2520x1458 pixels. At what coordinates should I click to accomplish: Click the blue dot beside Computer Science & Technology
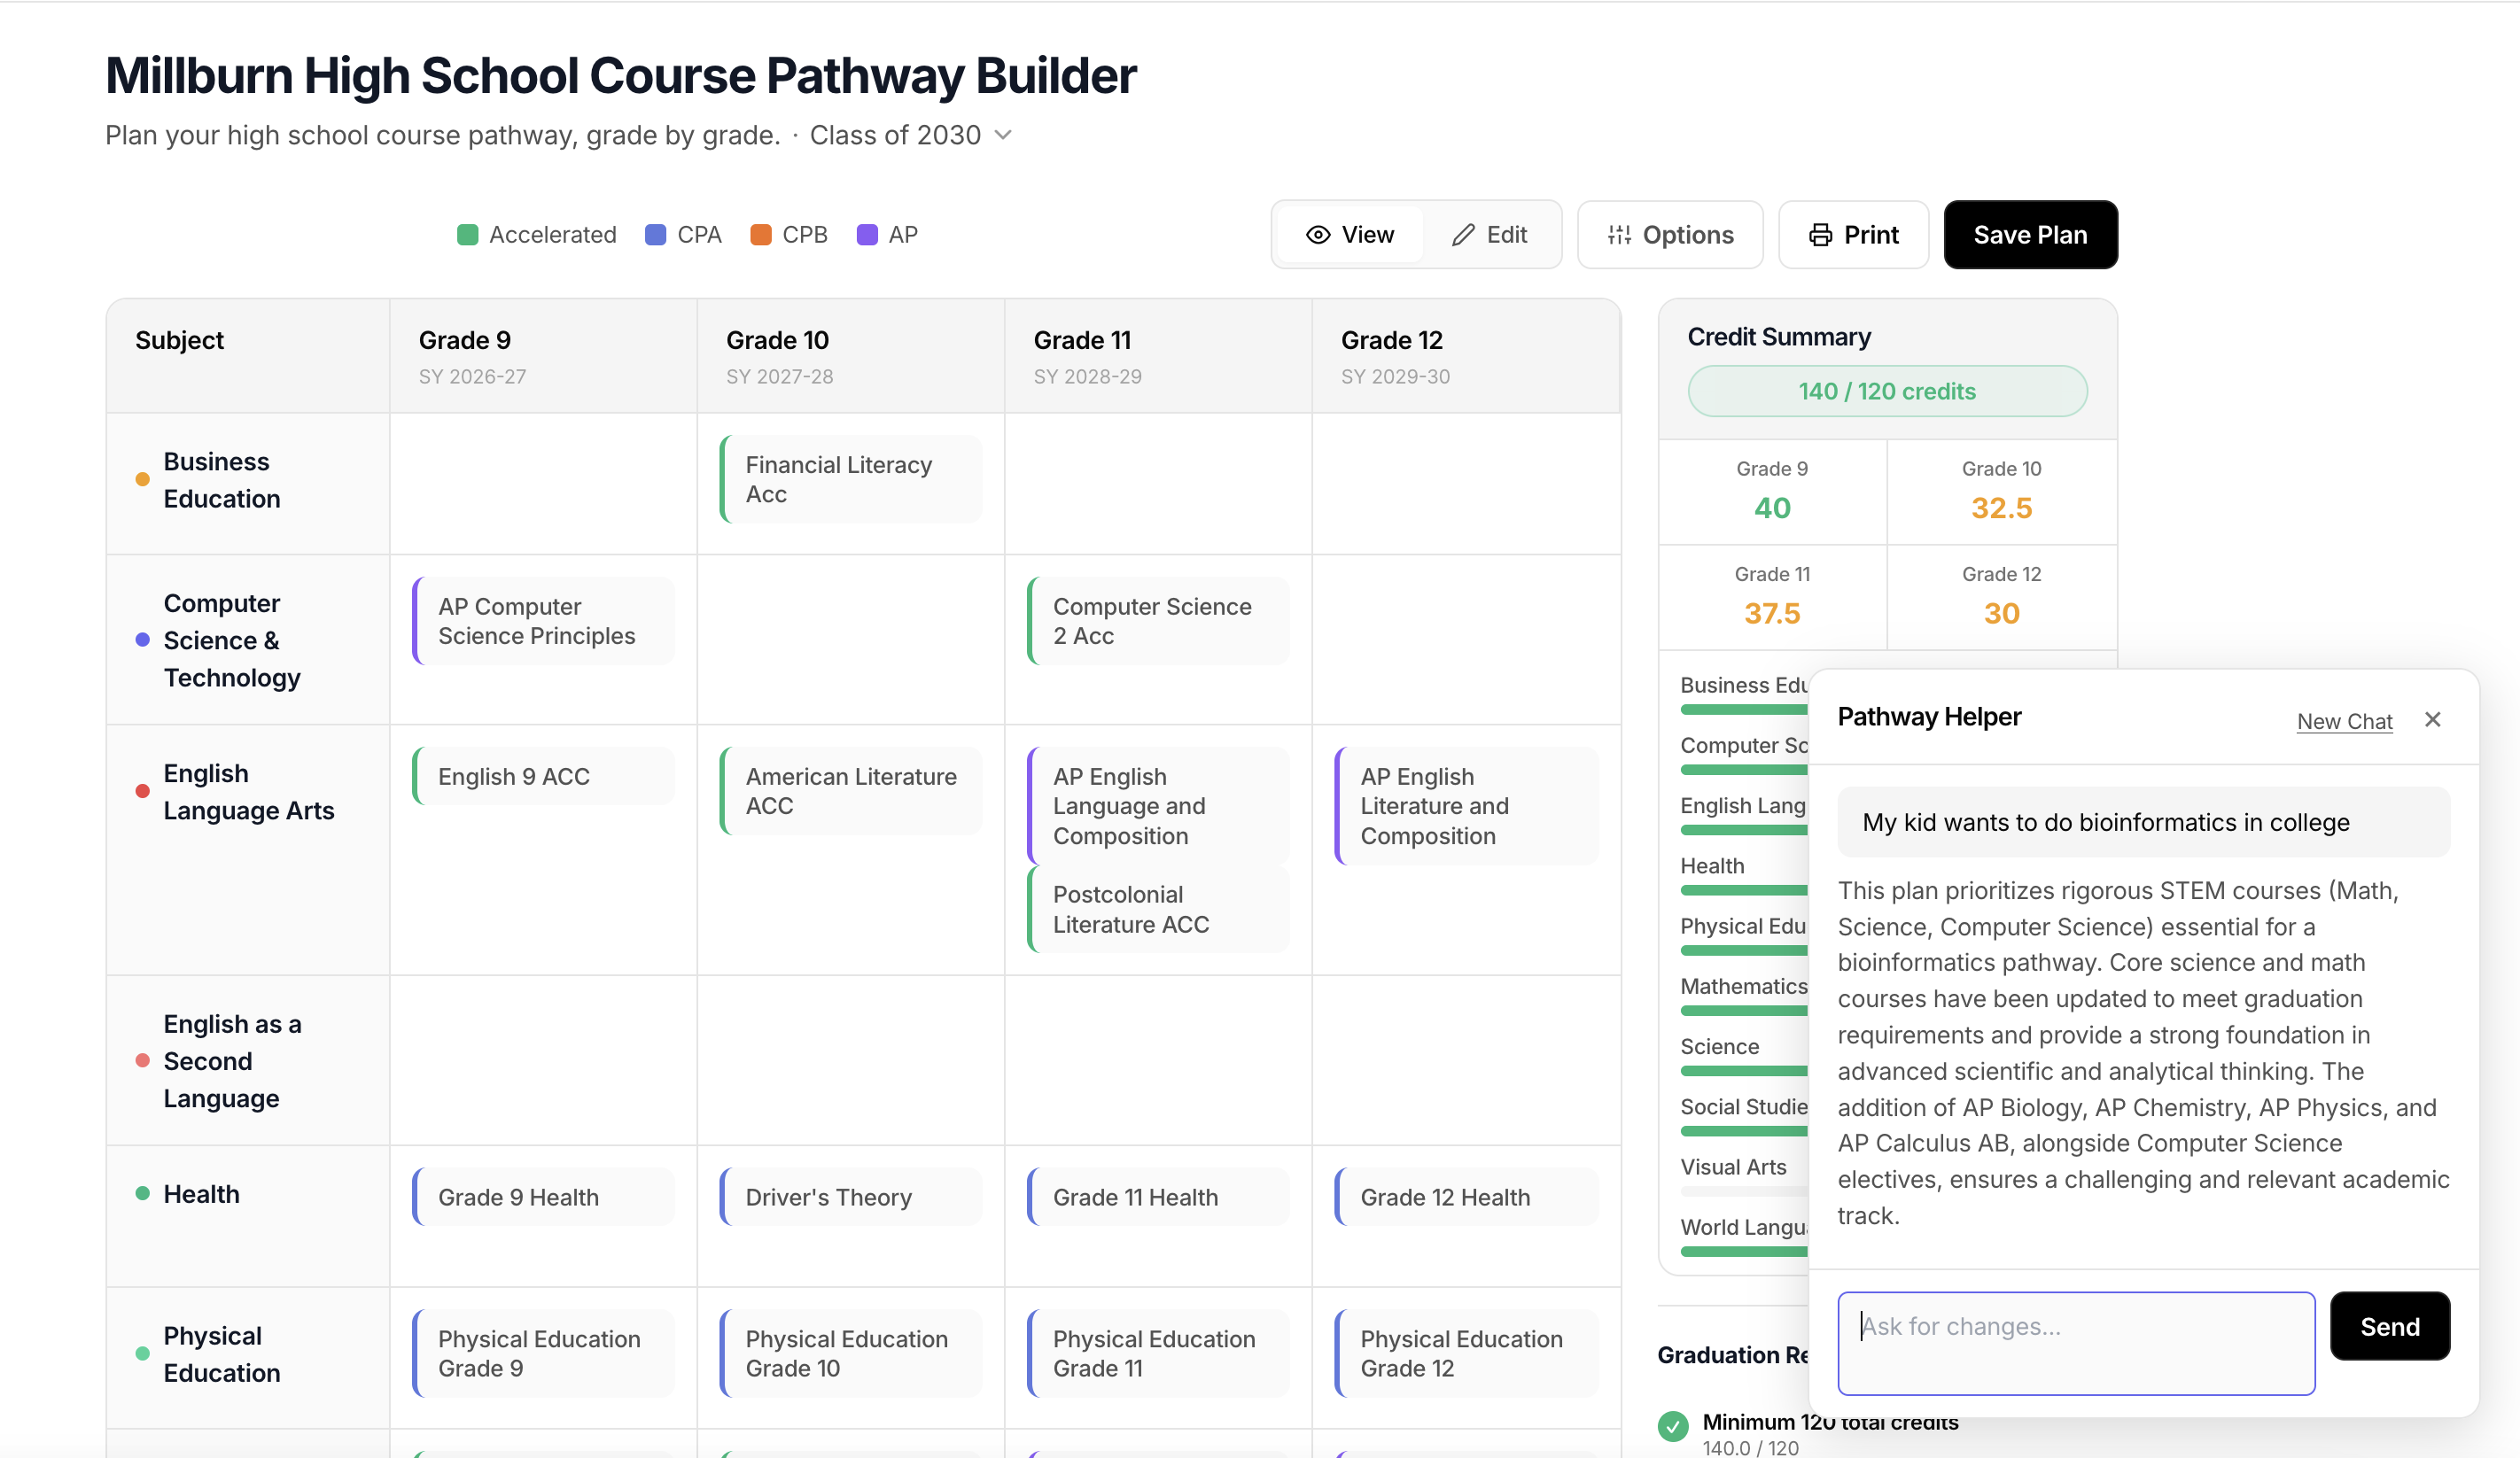click(x=141, y=640)
